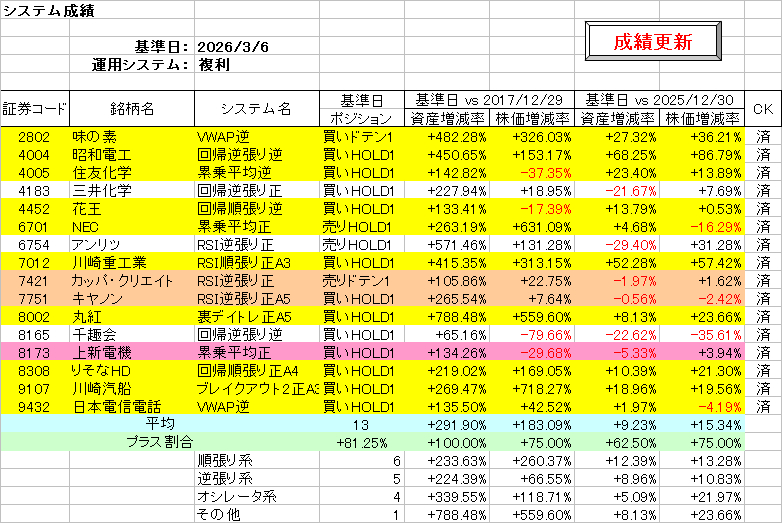Viewport: 782px width, 523px height.
Task: Select the オシレータ系 label cell
Action: coord(257,496)
